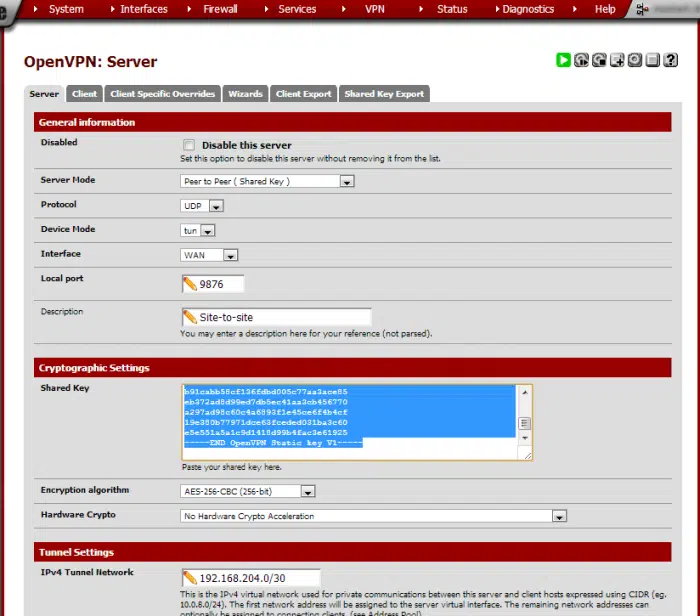Enable the Disable this server checkbox
This screenshot has width=700, height=616.
[x=189, y=145]
